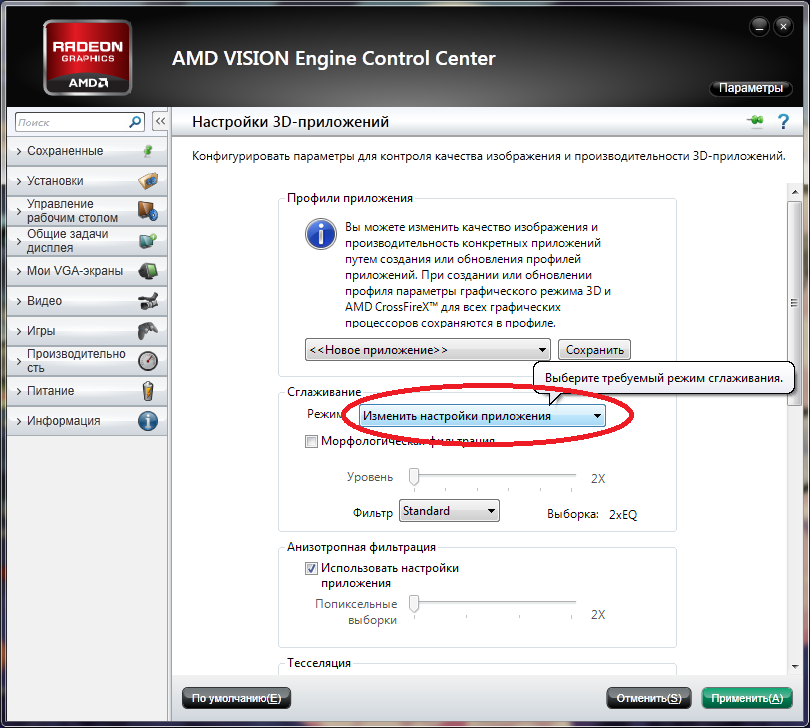This screenshot has height=728, width=810.
Task: Click the Информация blue info icon
Action: [x=148, y=421]
